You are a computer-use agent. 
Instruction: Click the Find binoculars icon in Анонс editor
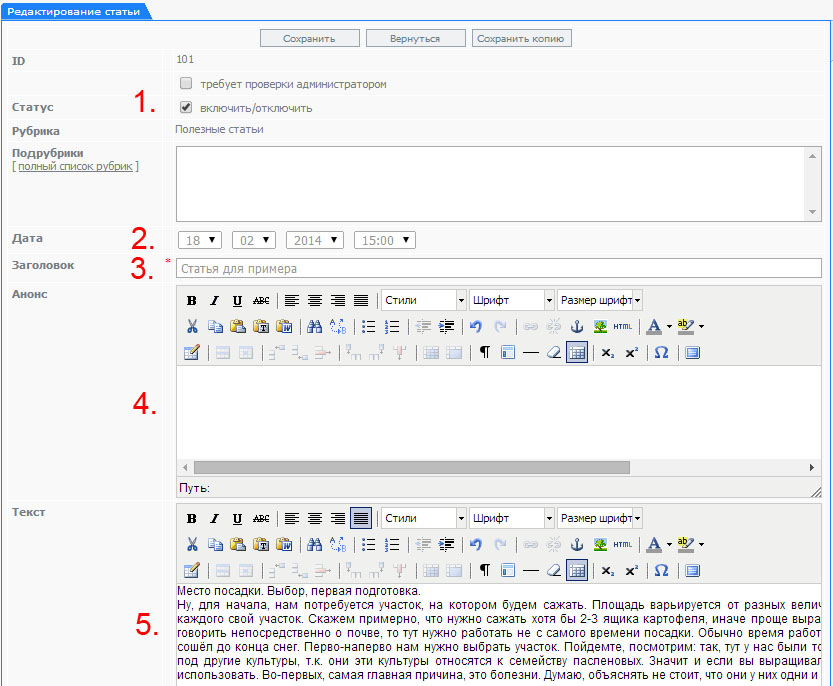314,326
